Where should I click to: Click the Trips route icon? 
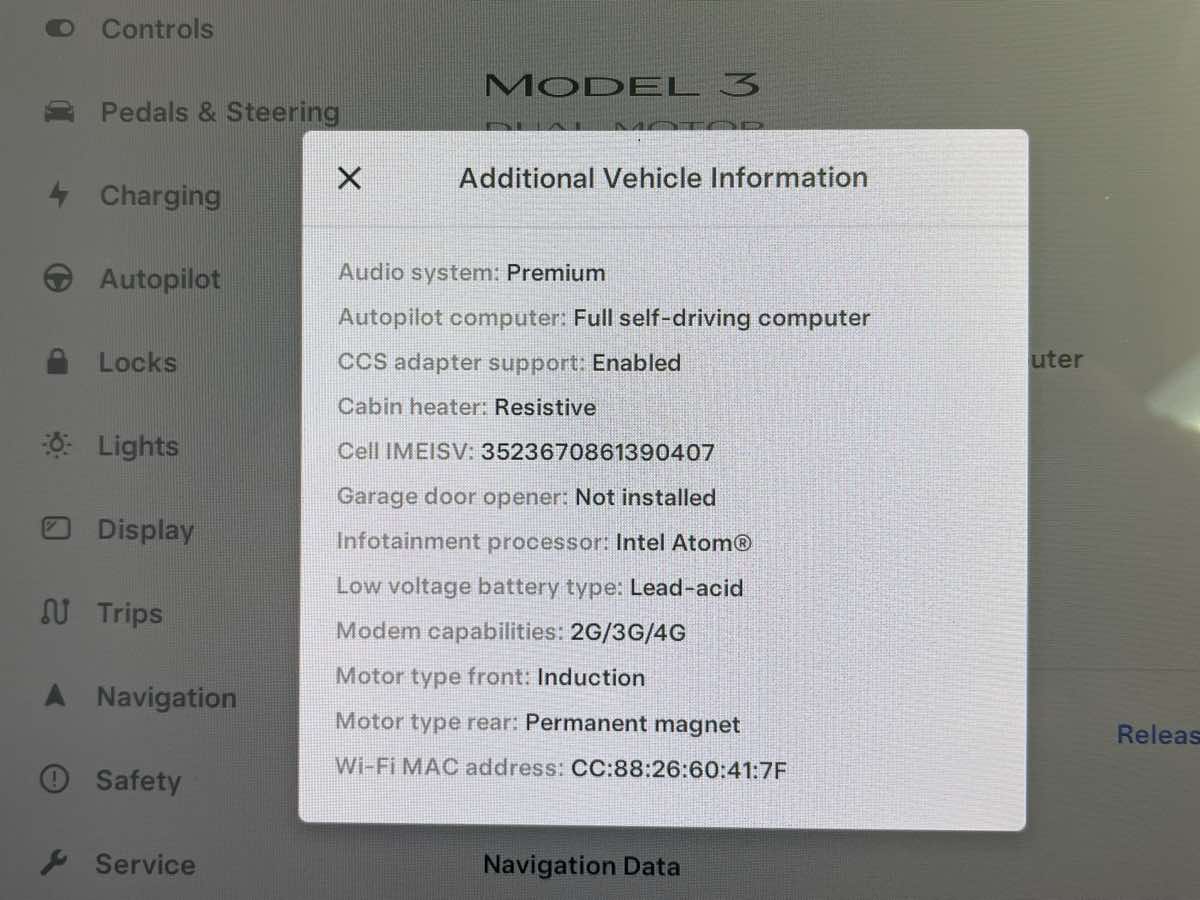[55, 612]
